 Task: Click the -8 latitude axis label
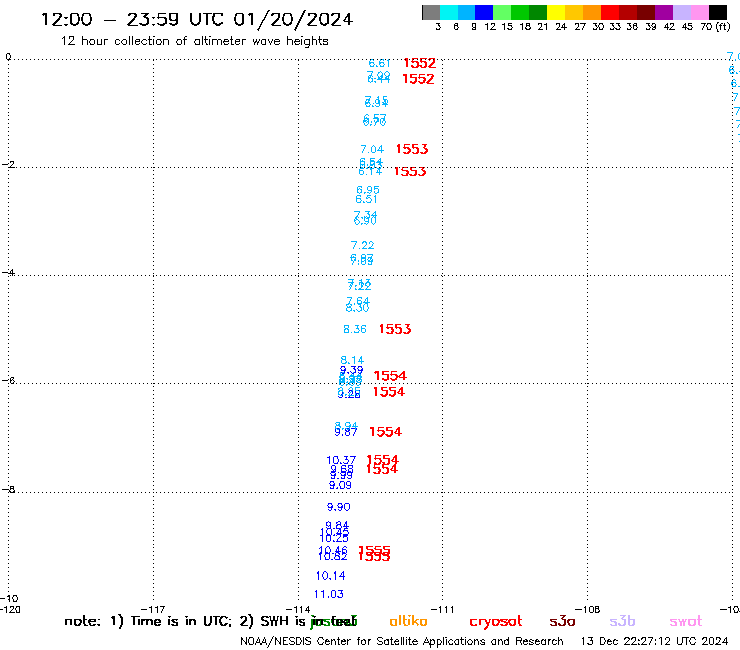(x=8, y=489)
